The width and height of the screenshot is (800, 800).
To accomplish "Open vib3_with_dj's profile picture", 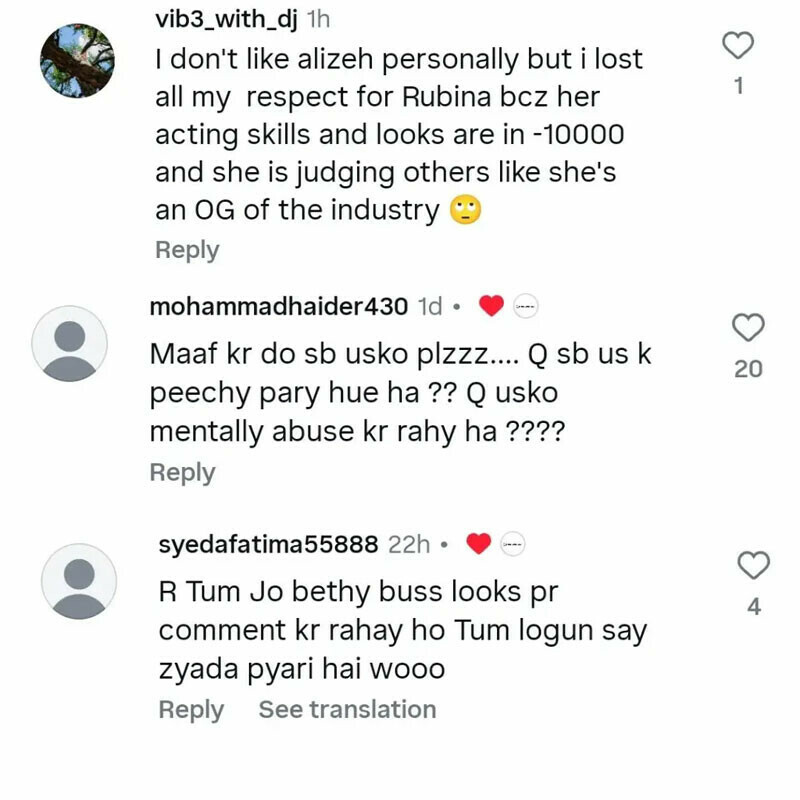I will 77,60.
